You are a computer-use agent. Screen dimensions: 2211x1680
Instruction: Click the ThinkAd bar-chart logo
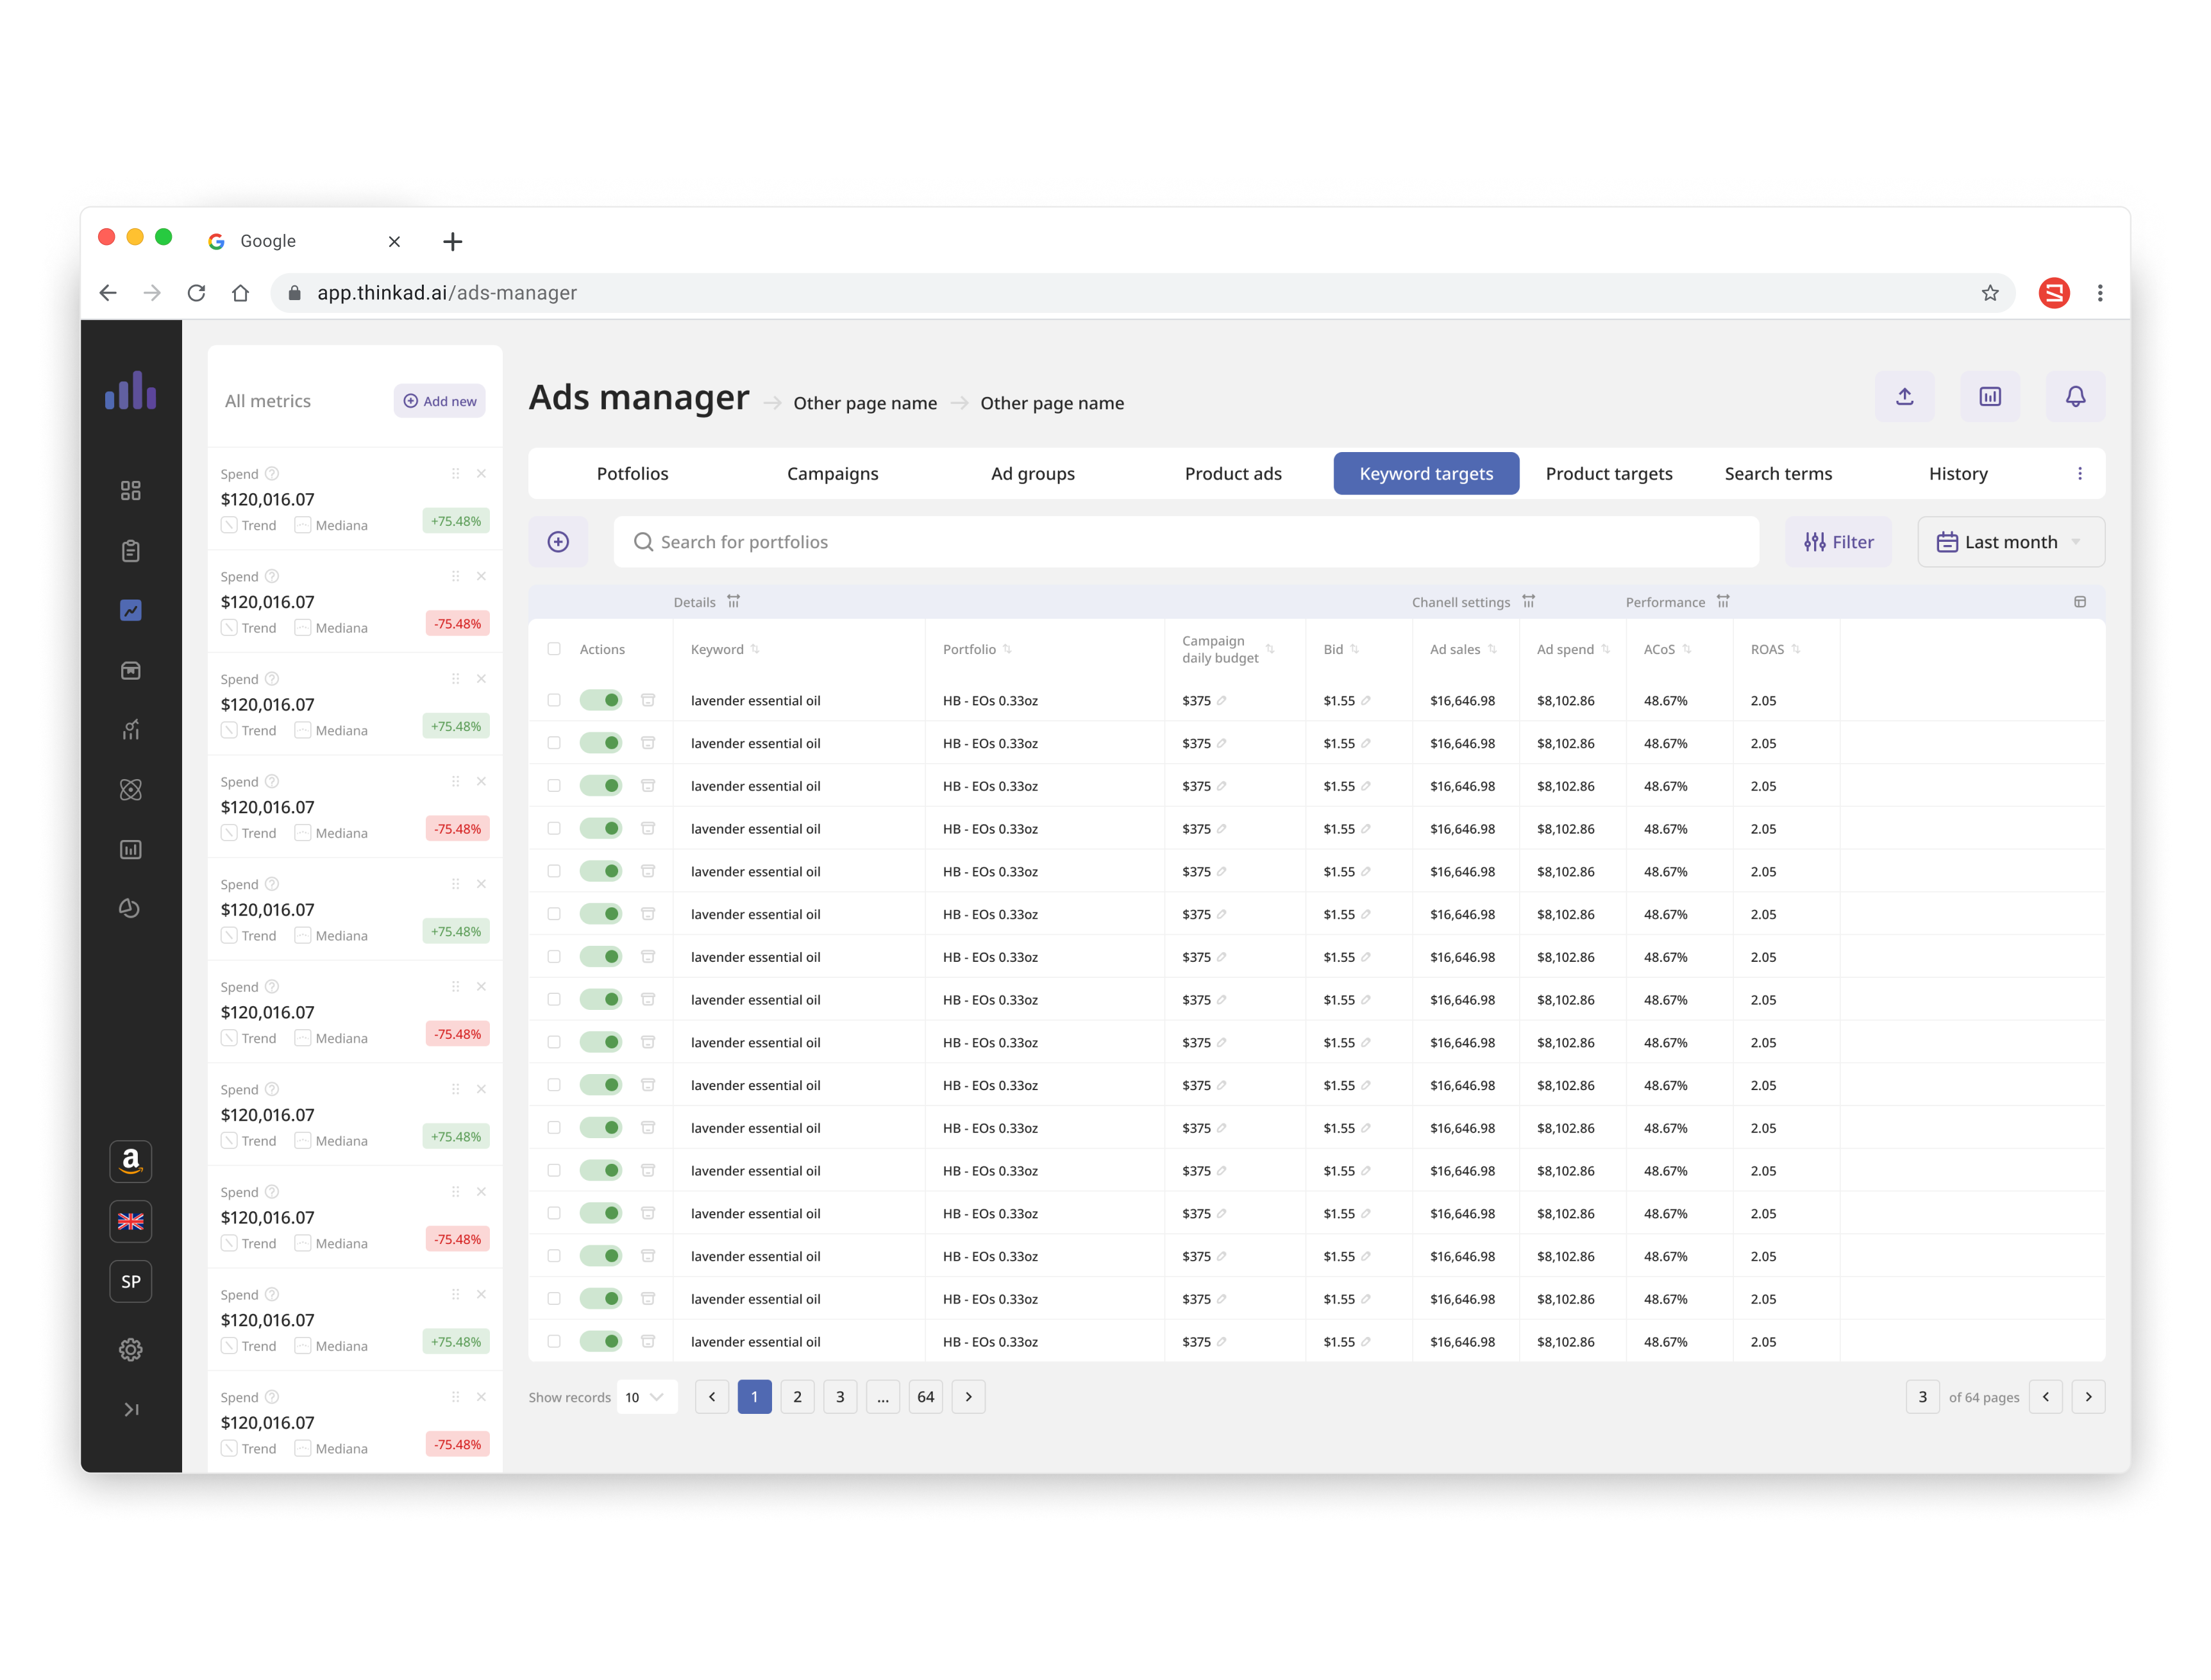tap(131, 390)
